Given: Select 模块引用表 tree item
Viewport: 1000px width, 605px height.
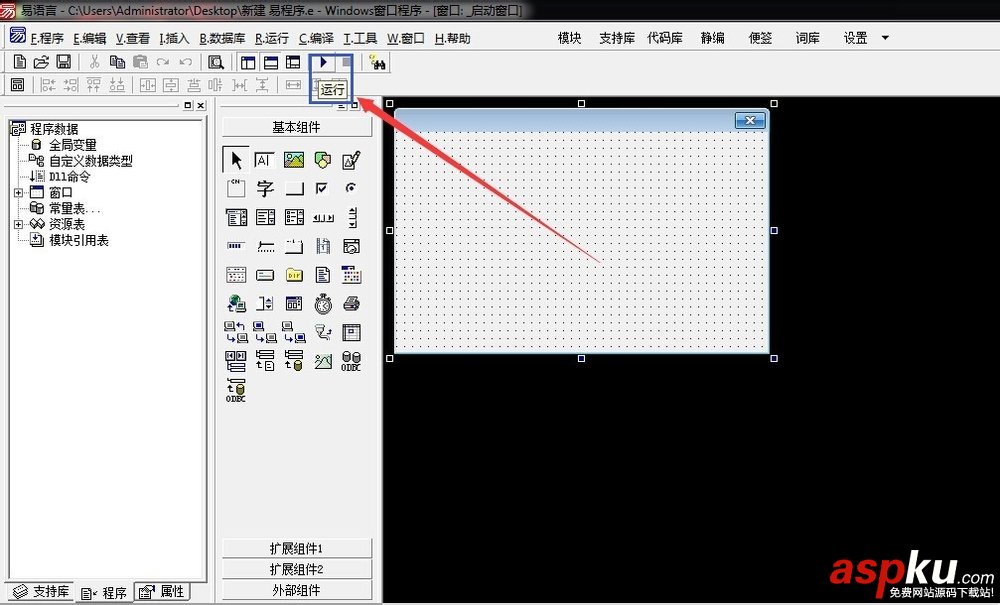Looking at the screenshot, I should (x=79, y=240).
